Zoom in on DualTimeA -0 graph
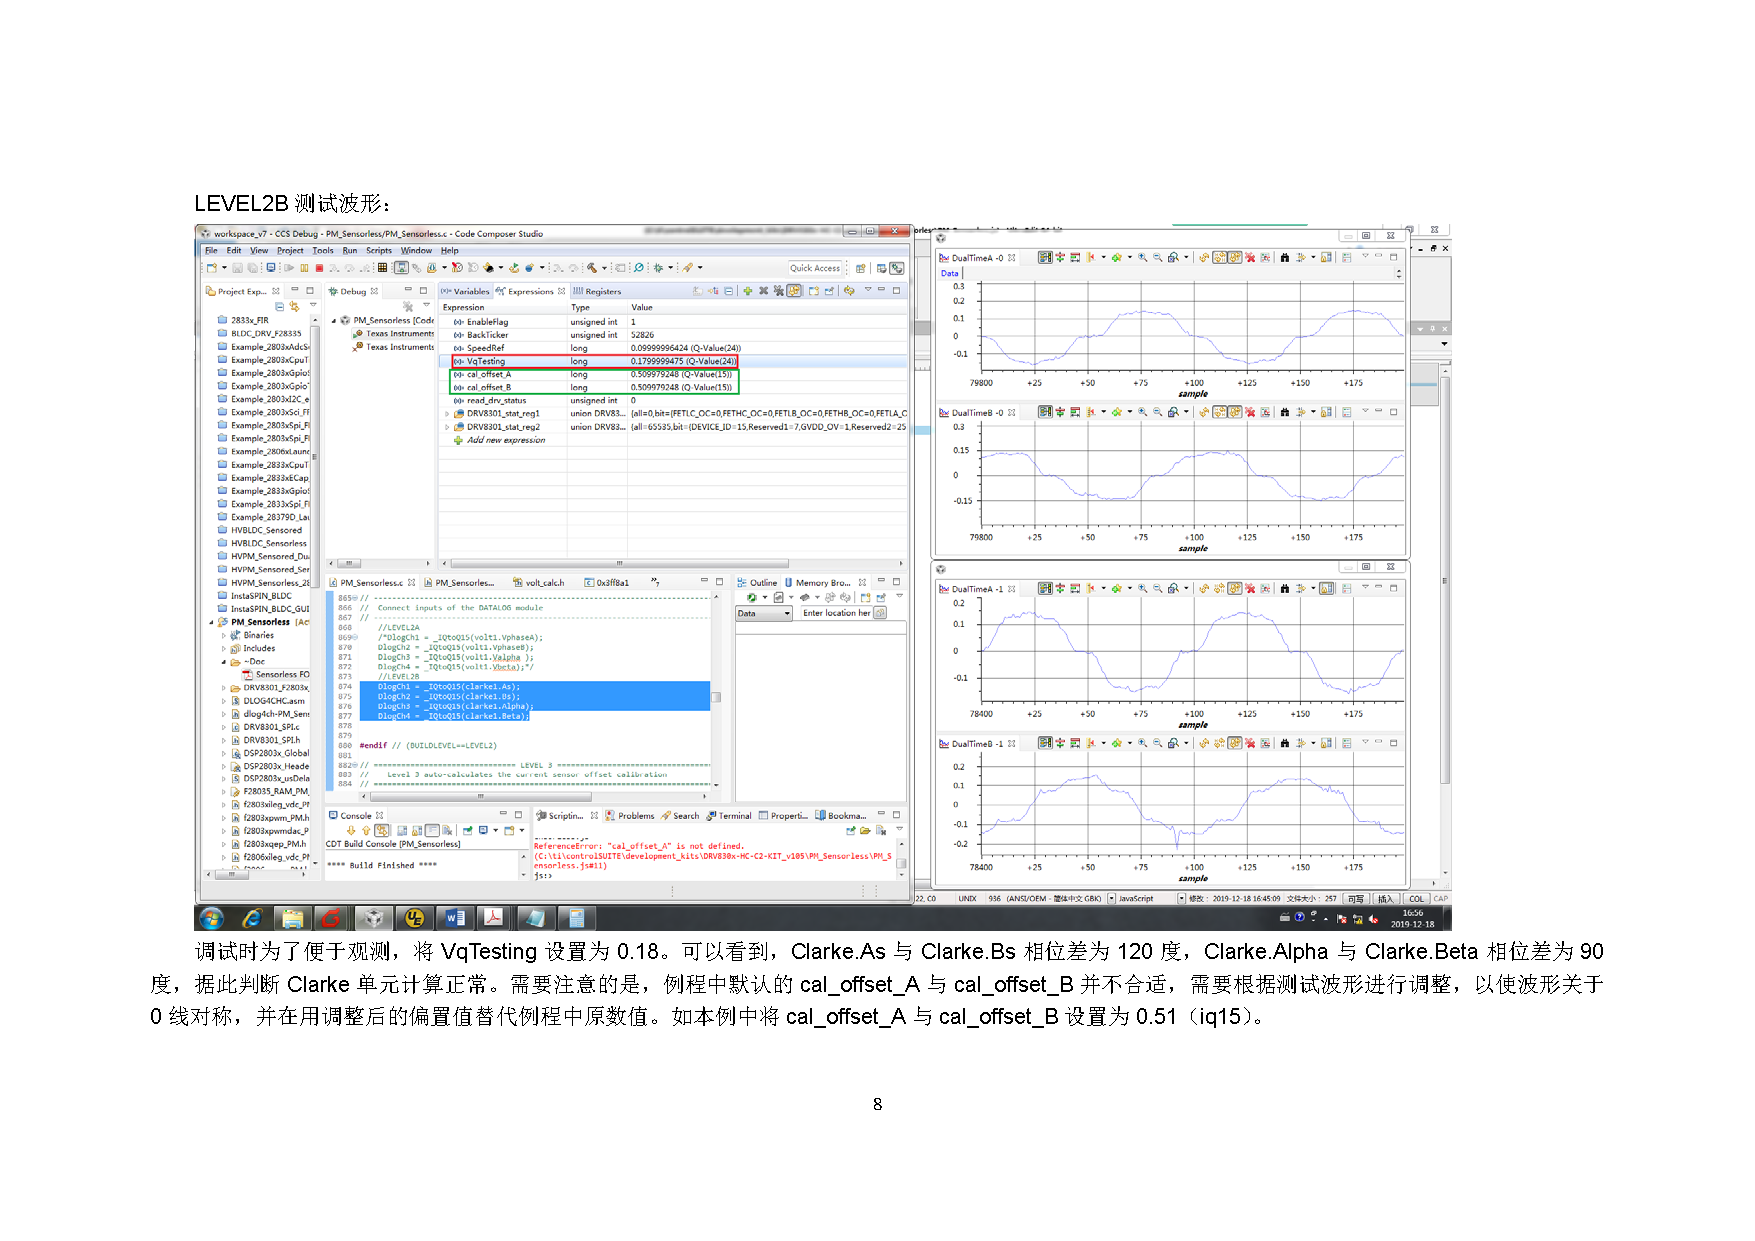The image size is (1755, 1241). [1142, 258]
